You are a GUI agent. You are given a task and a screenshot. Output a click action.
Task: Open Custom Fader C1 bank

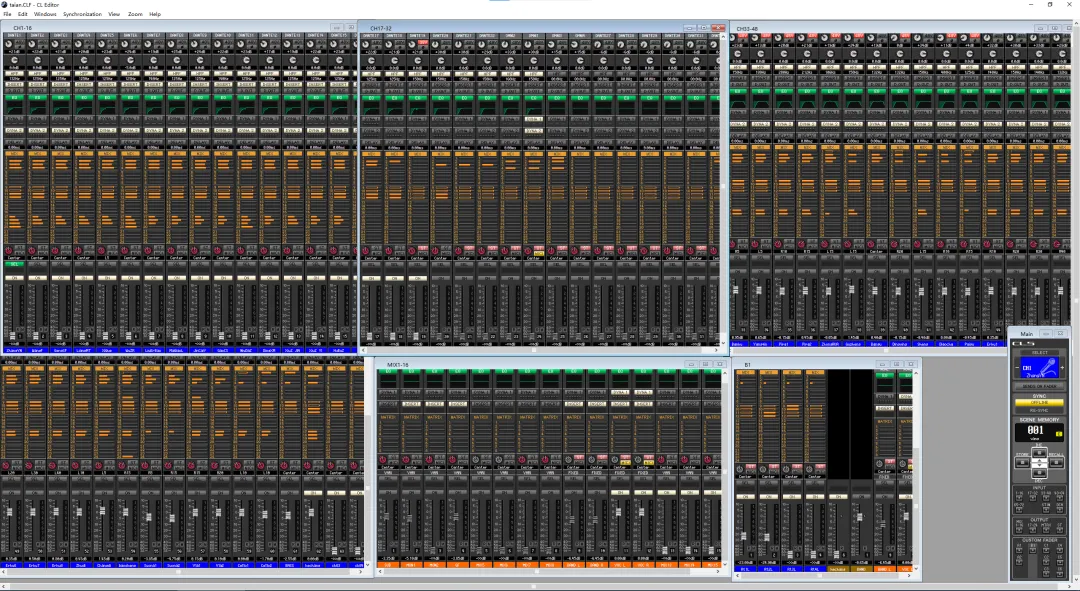click(1046, 550)
